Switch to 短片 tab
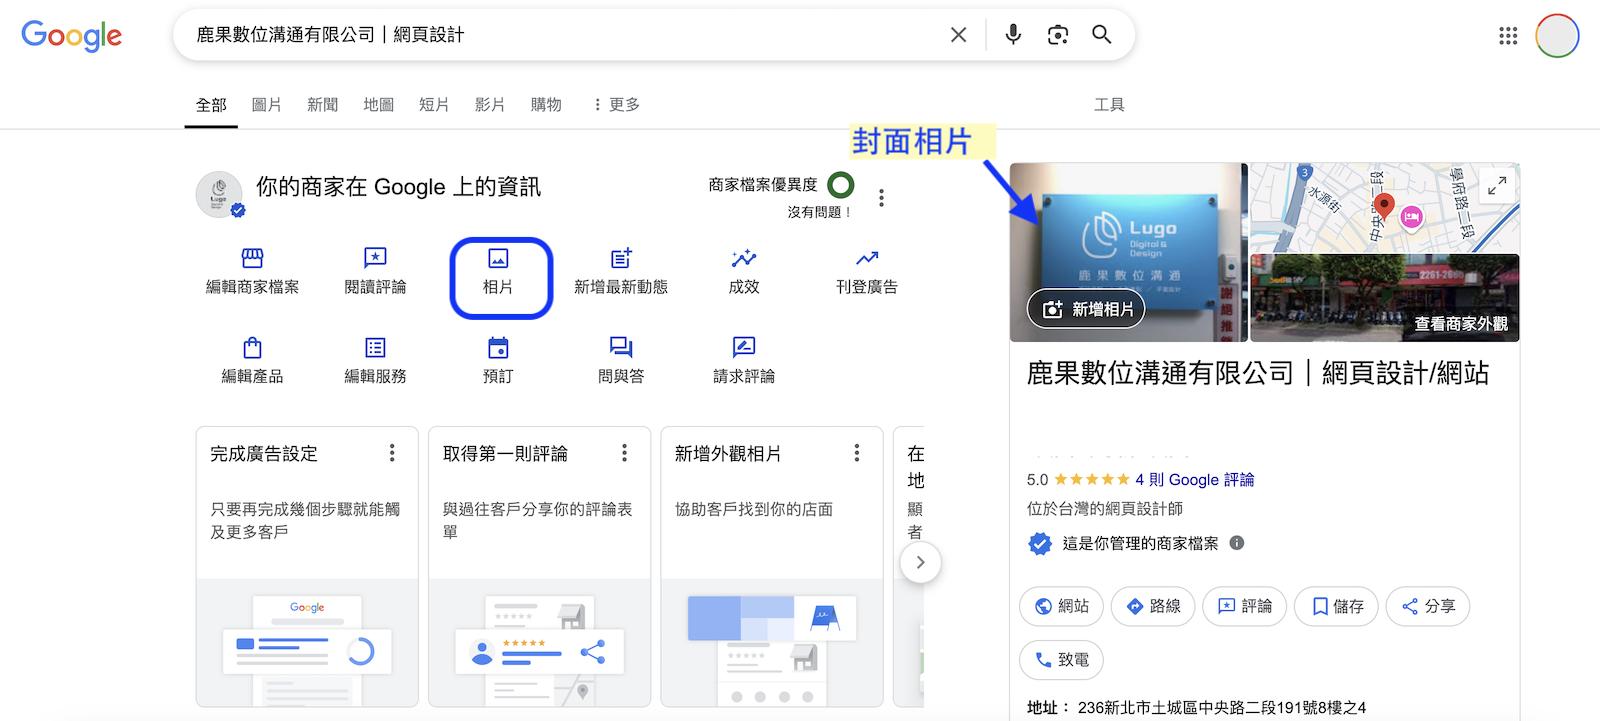Screen dimensions: 1600x721 (x=433, y=105)
